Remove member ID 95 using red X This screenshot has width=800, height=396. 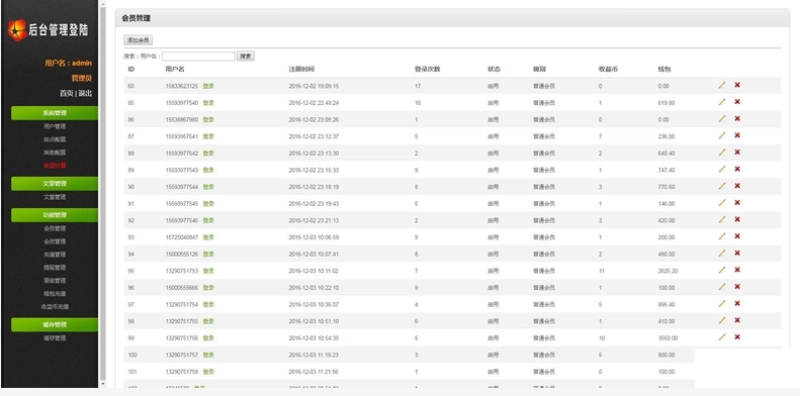(x=737, y=270)
